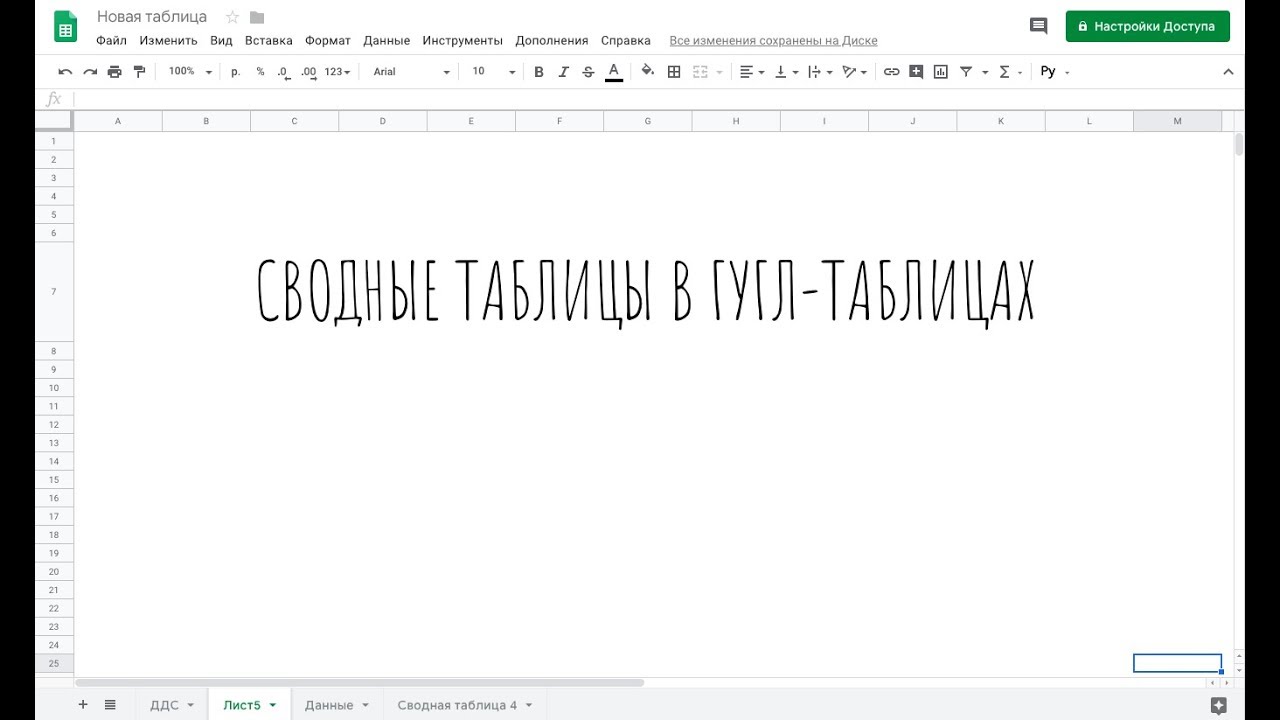
Task: Move document using the folder icon
Action: tap(257, 17)
